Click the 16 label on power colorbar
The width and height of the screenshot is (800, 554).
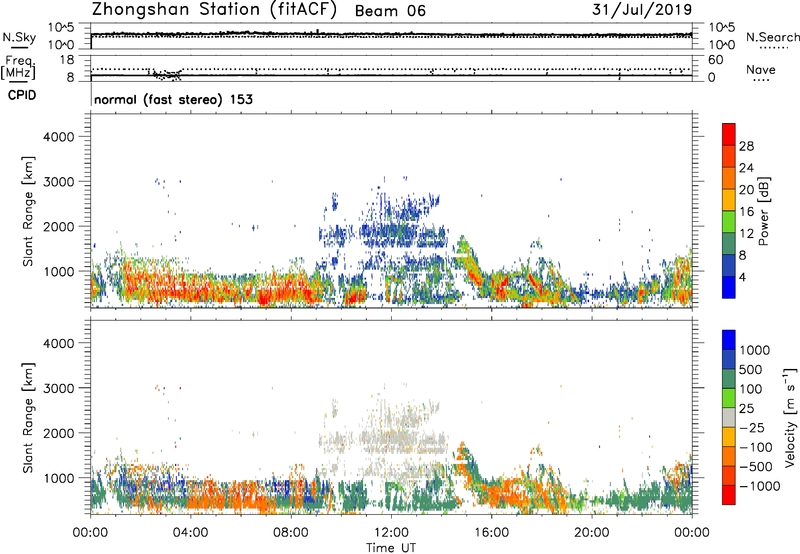point(746,212)
